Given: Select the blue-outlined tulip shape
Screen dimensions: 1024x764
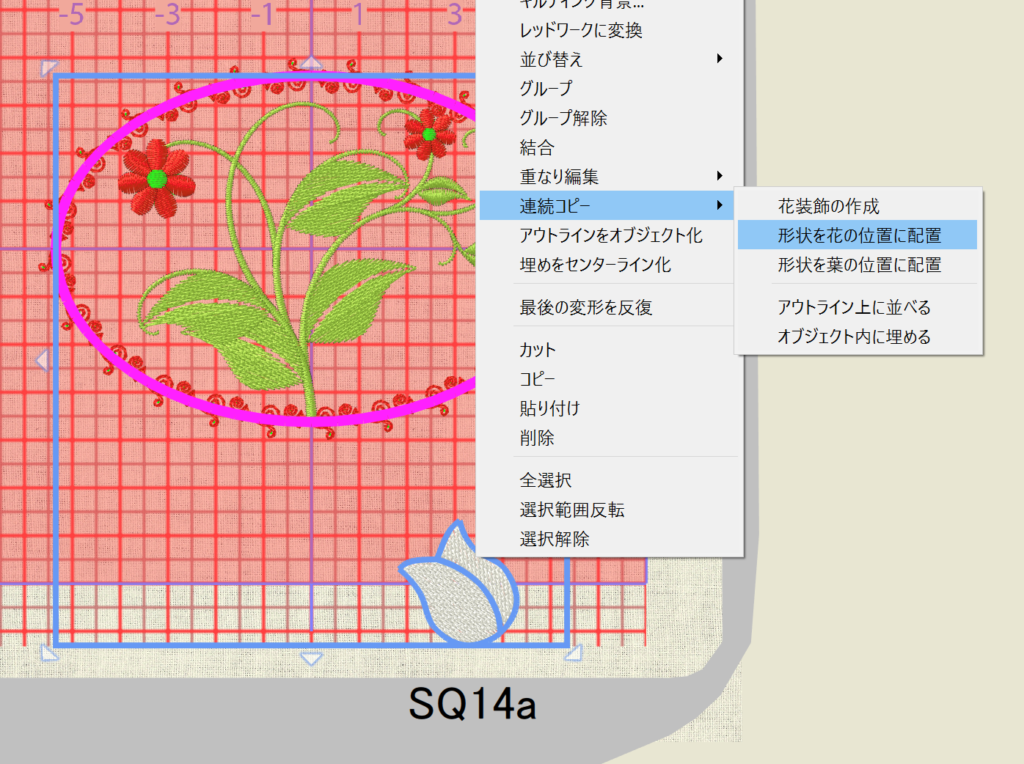Looking at the screenshot, I should pyautogui.click(x=456, y=589).
